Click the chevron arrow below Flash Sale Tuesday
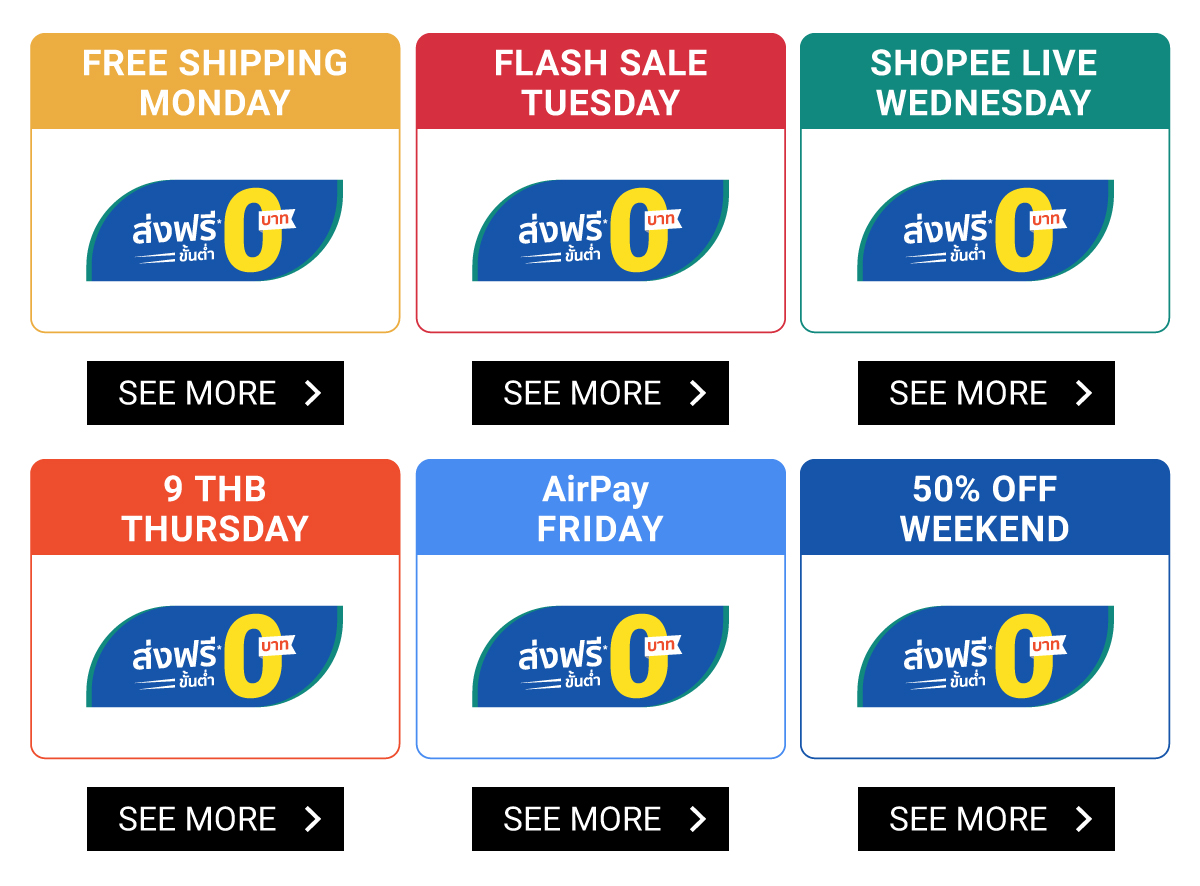This screenshot has width=1200, height=886. click(x=698, y=393)
